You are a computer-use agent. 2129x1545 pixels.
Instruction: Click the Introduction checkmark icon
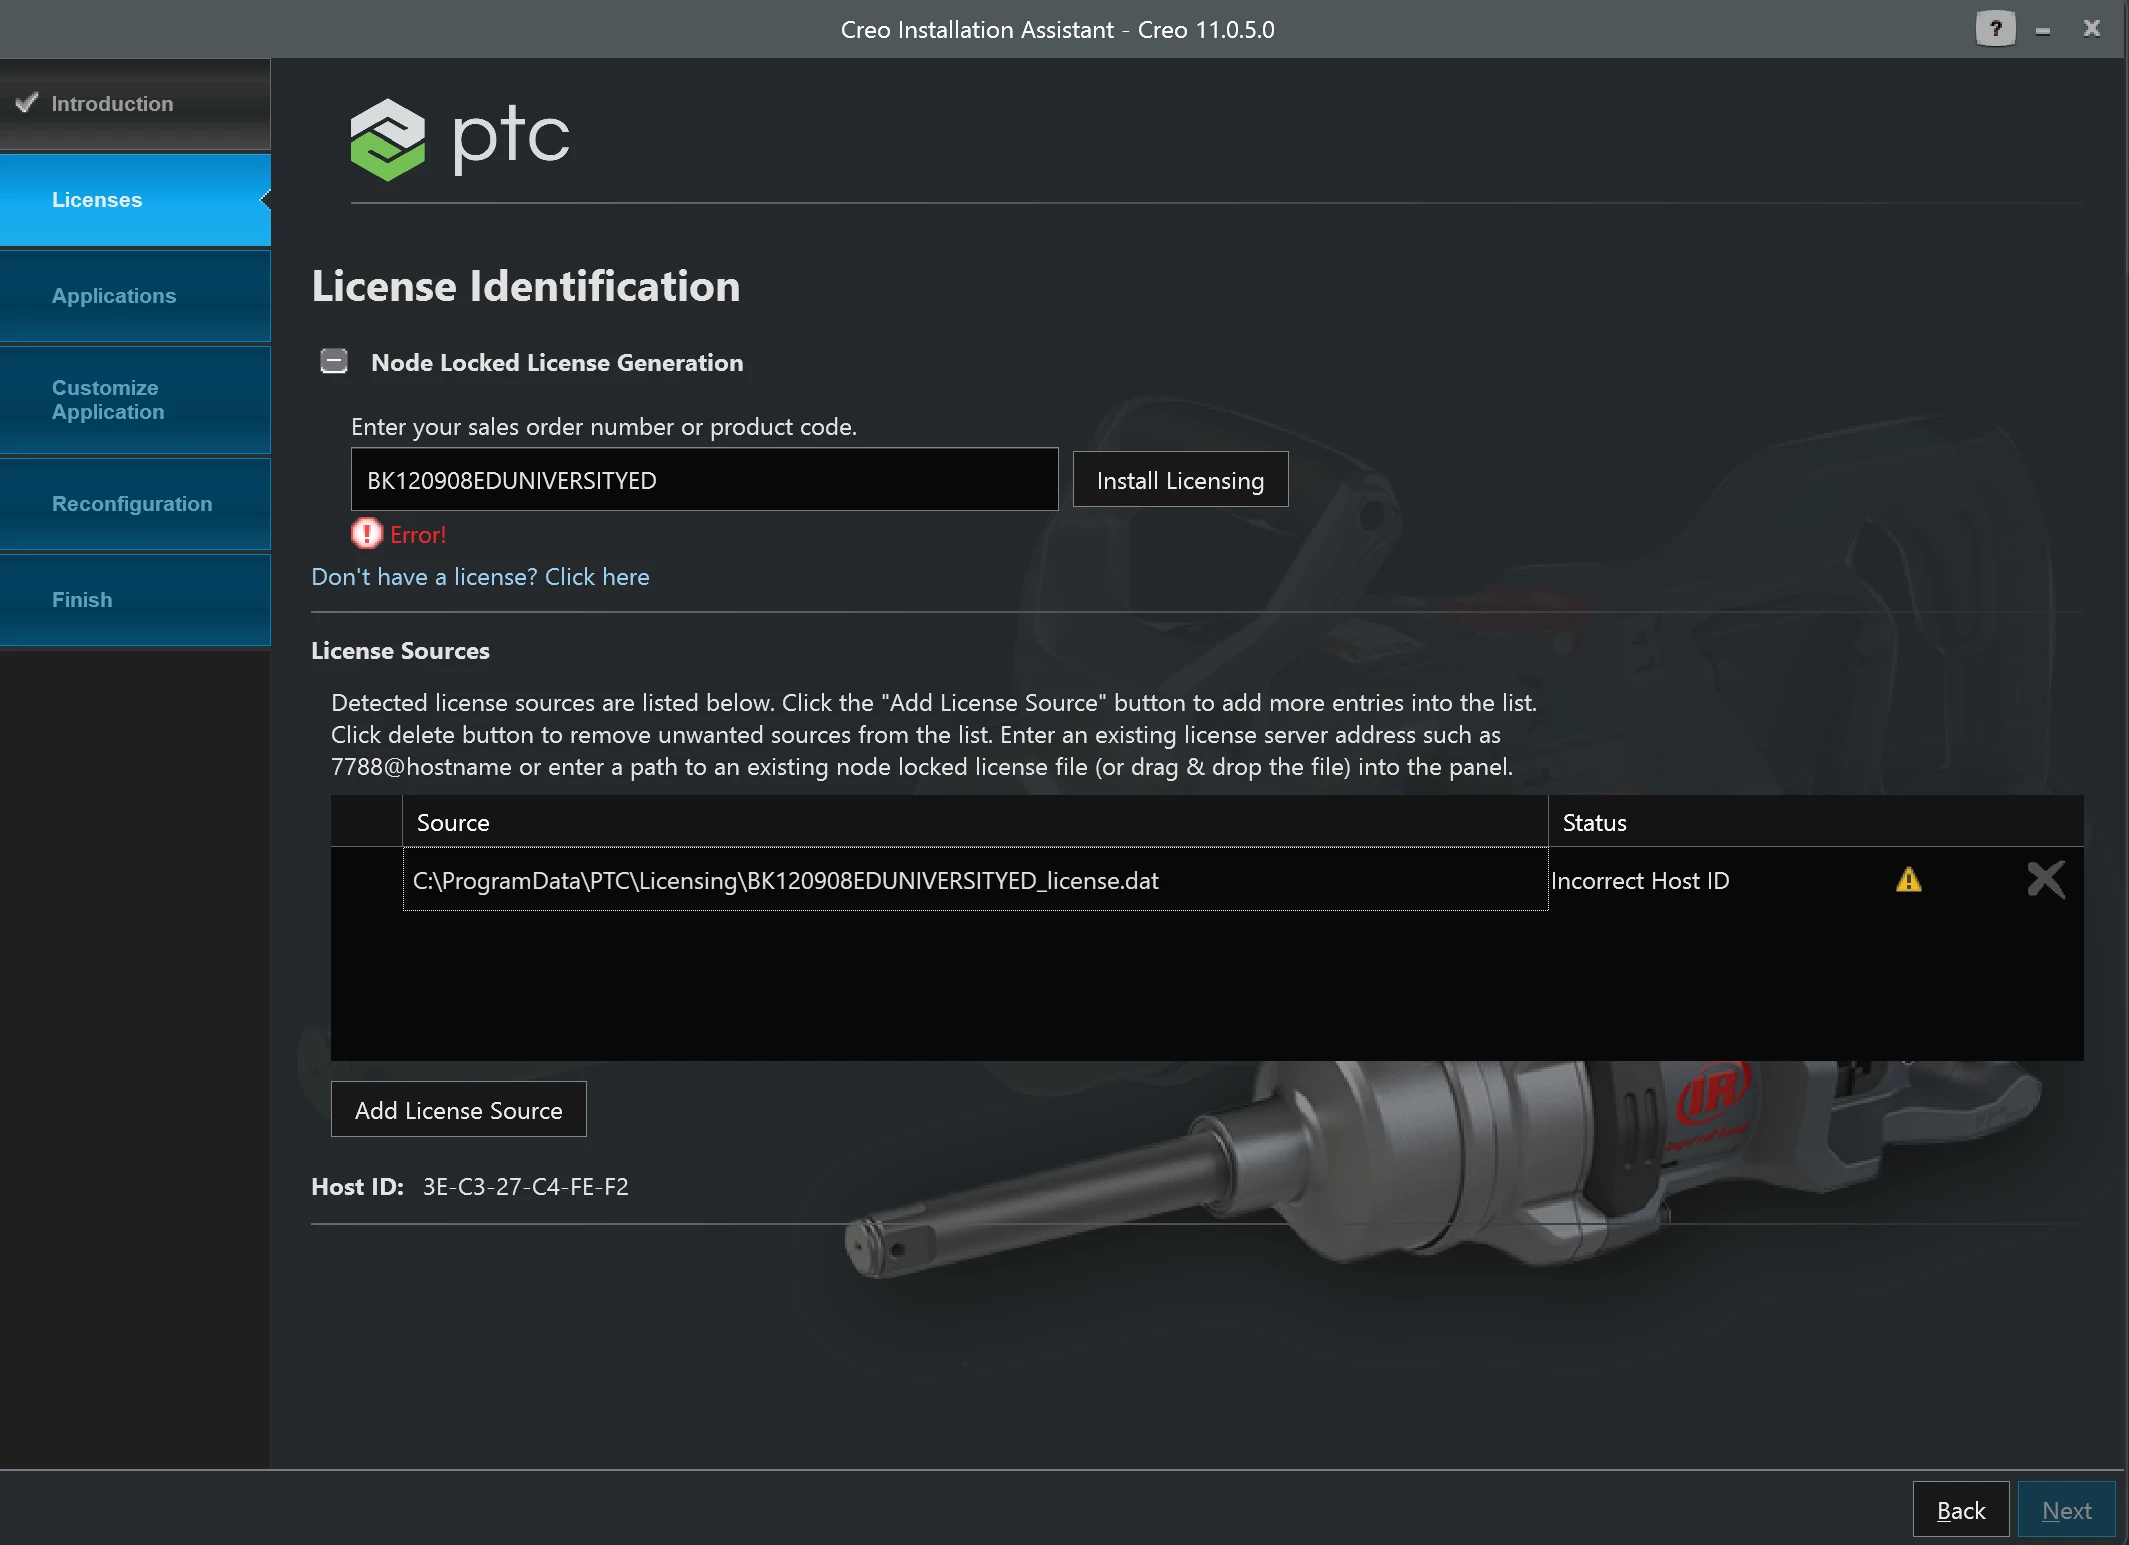pos(27,103)
